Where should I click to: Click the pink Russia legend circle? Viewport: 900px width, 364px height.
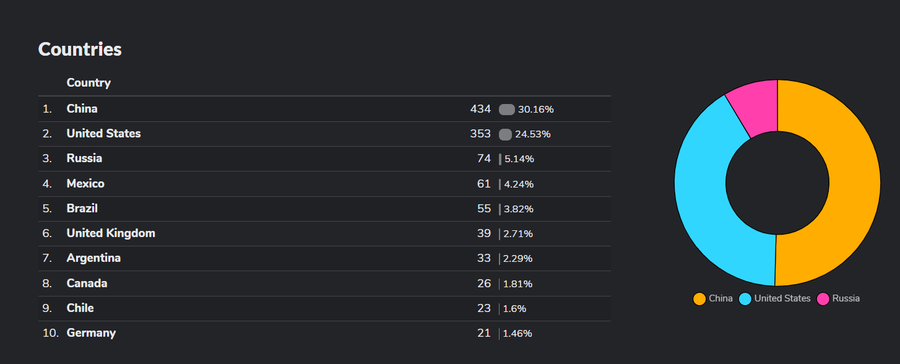823,299
